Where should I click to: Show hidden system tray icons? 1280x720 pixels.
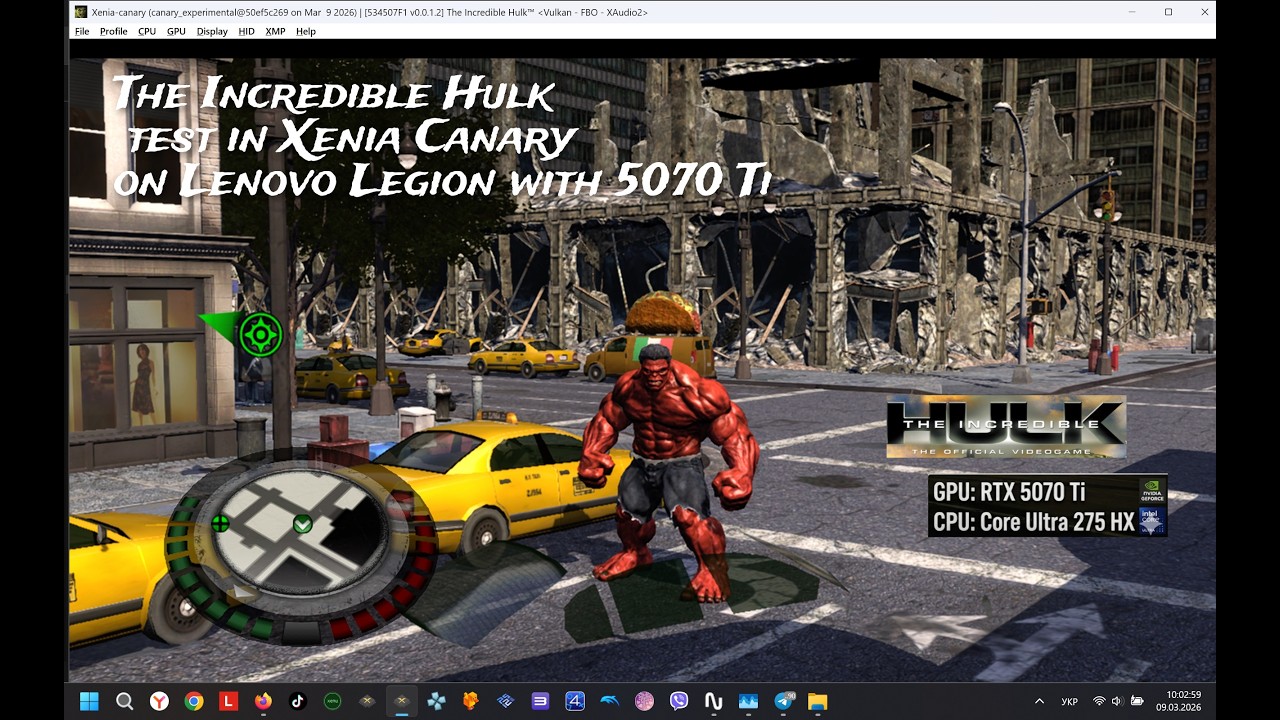[x=1039, y=701]
